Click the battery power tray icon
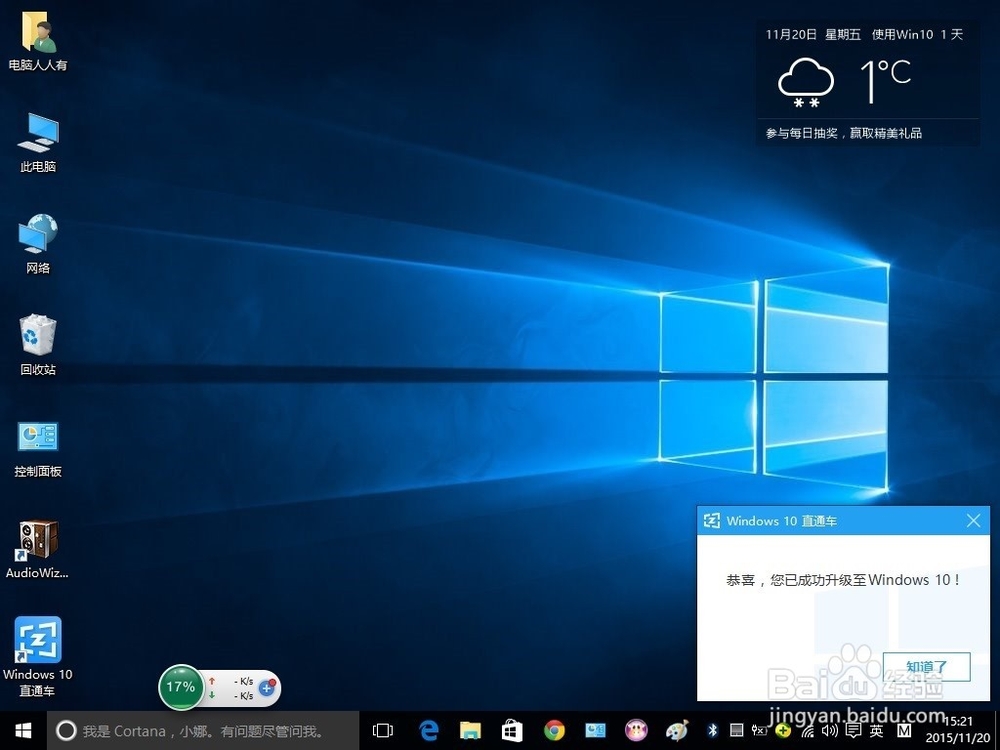This screenshot has height=750, width=1000. pyautogui.click(x=760, y=730)
